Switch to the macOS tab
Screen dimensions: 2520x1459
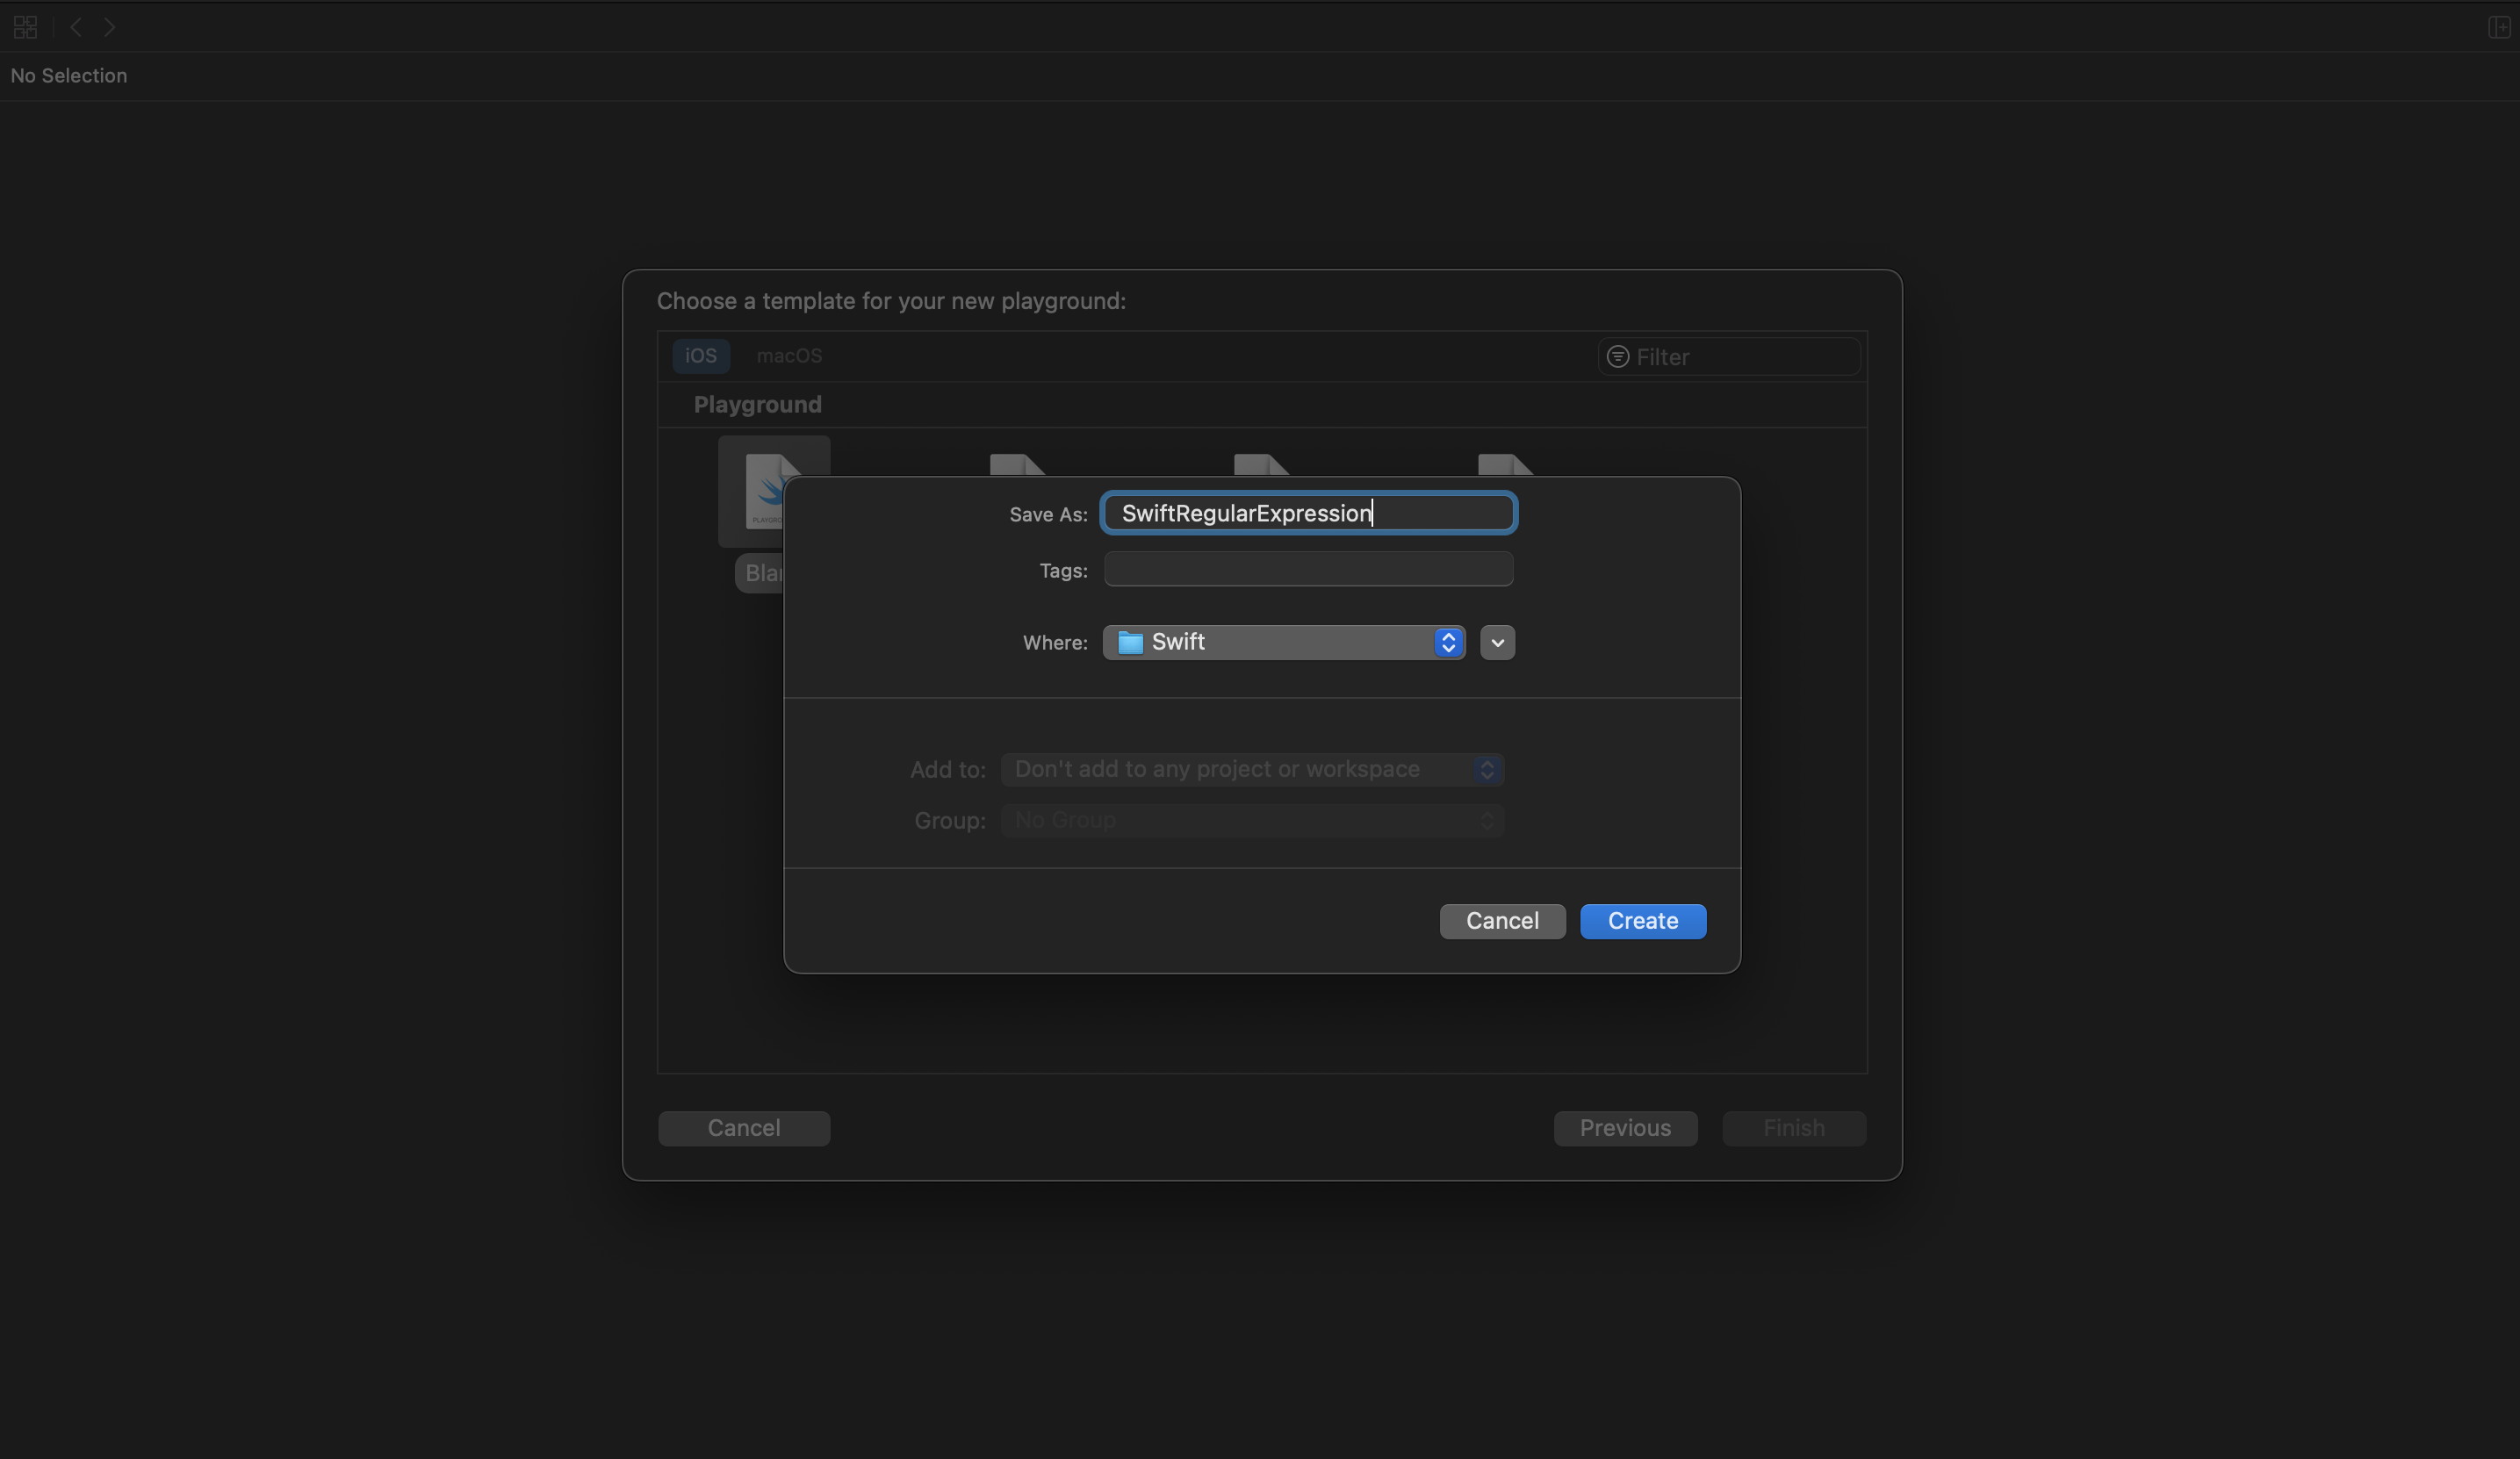coord(789,356)
